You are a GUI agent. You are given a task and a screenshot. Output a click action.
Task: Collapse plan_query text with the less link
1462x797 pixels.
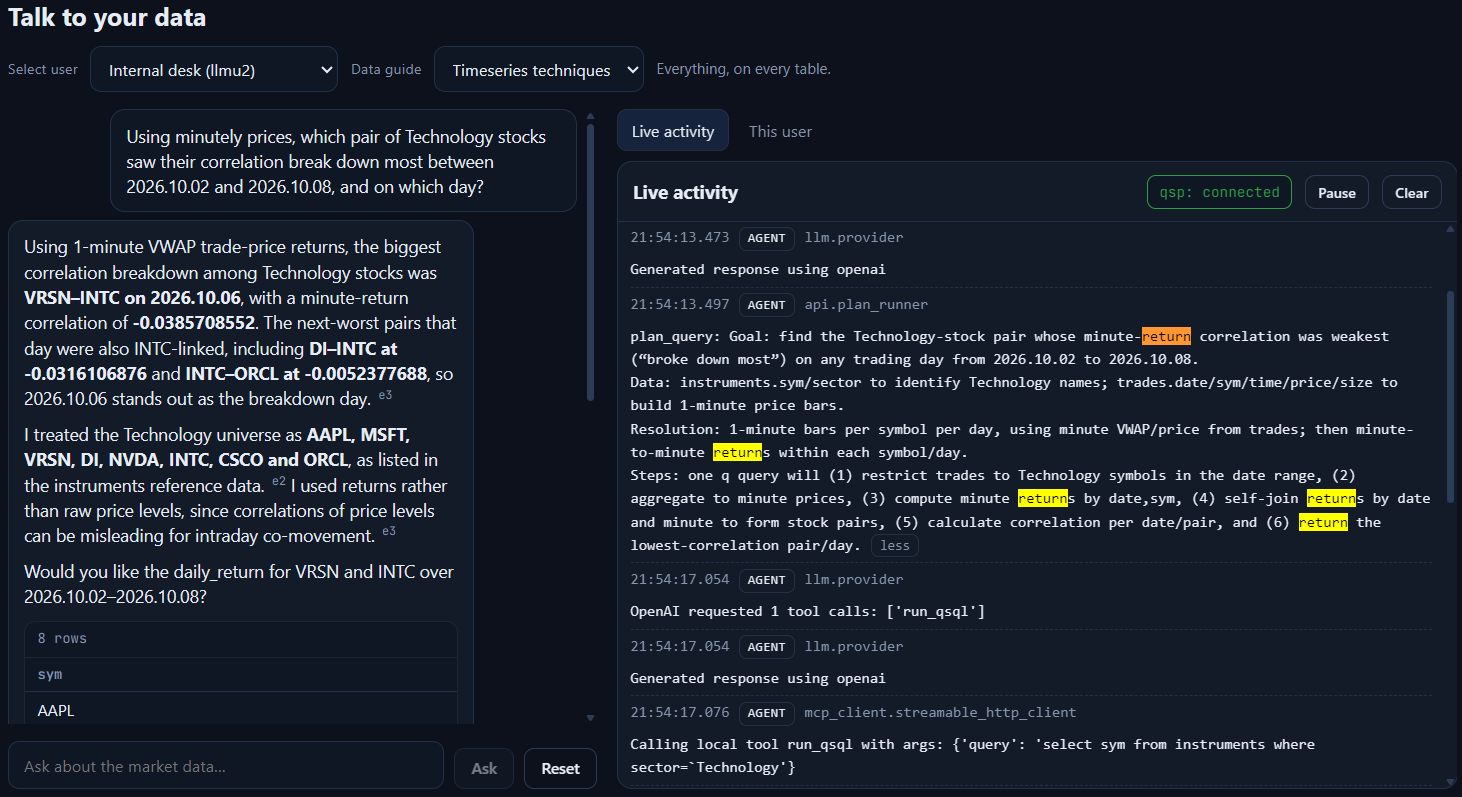[895, 546]
